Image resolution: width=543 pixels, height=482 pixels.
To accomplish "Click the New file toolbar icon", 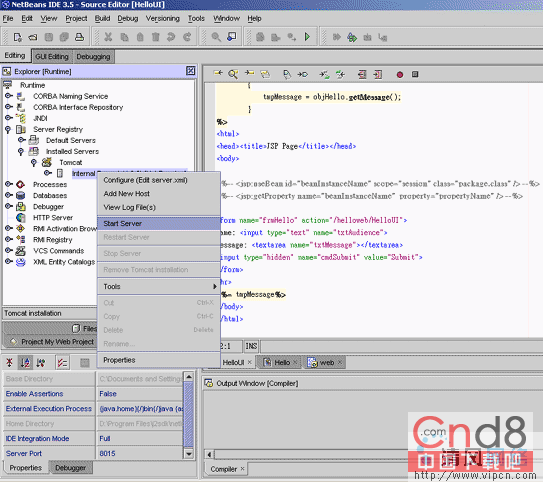I will [x=17, y=37].
